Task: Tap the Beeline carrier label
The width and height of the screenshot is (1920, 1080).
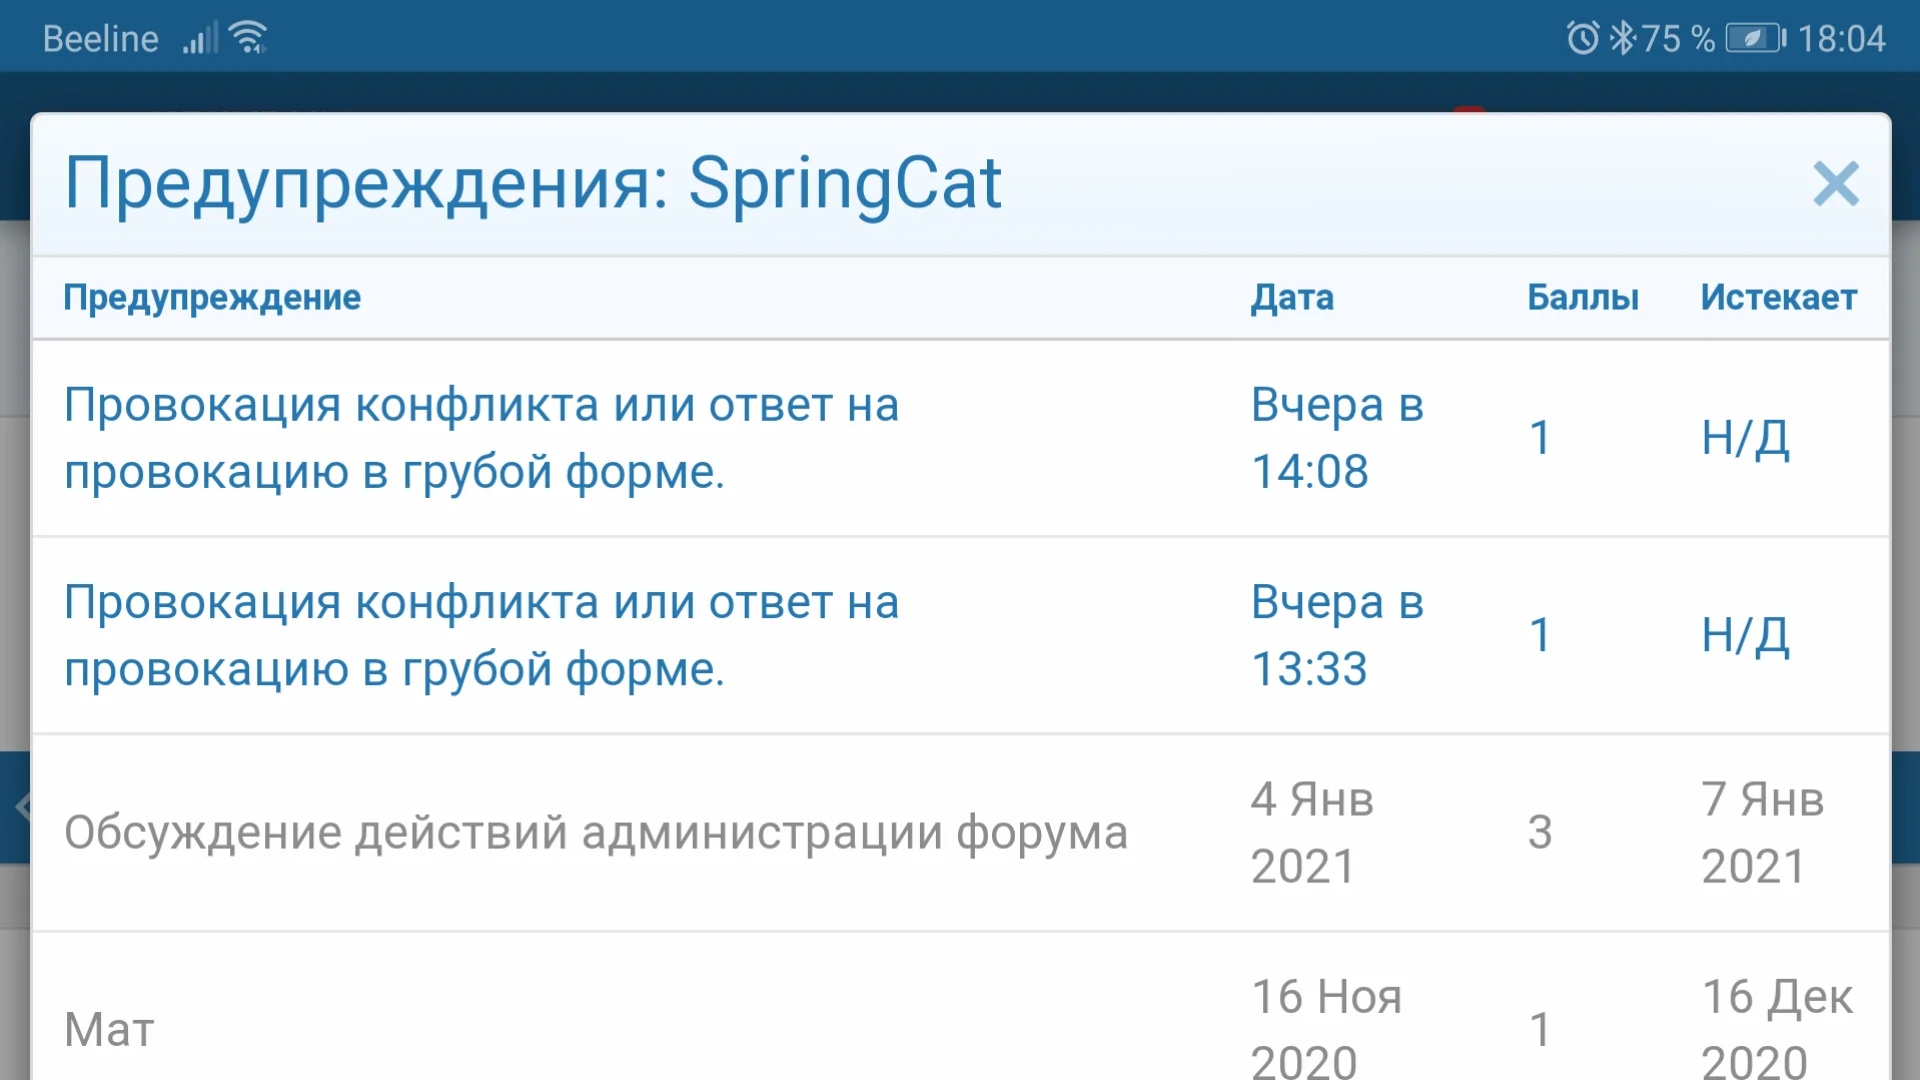Action: [x=100, y=36]
